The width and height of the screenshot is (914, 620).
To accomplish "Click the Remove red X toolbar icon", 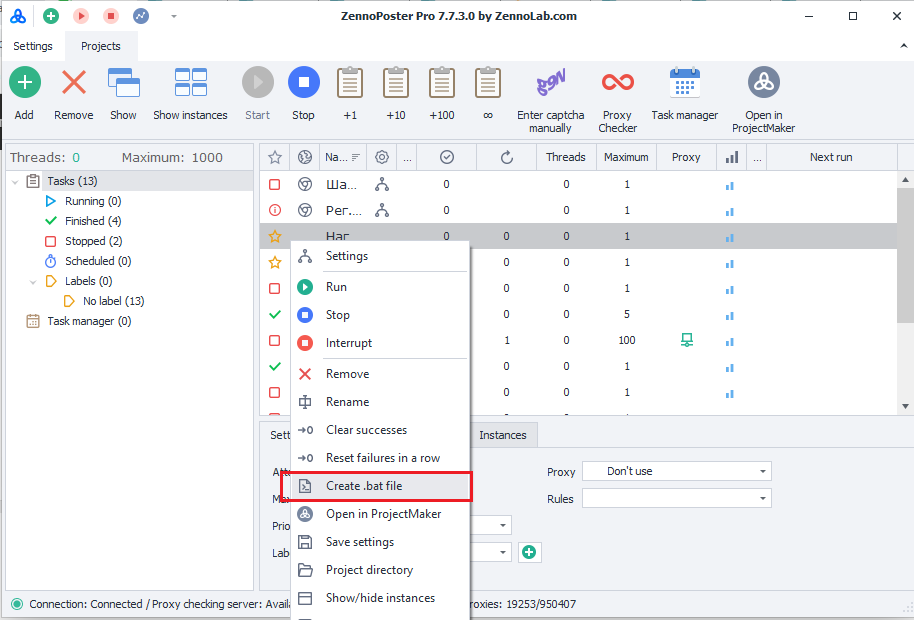I will tap(74, 82).
